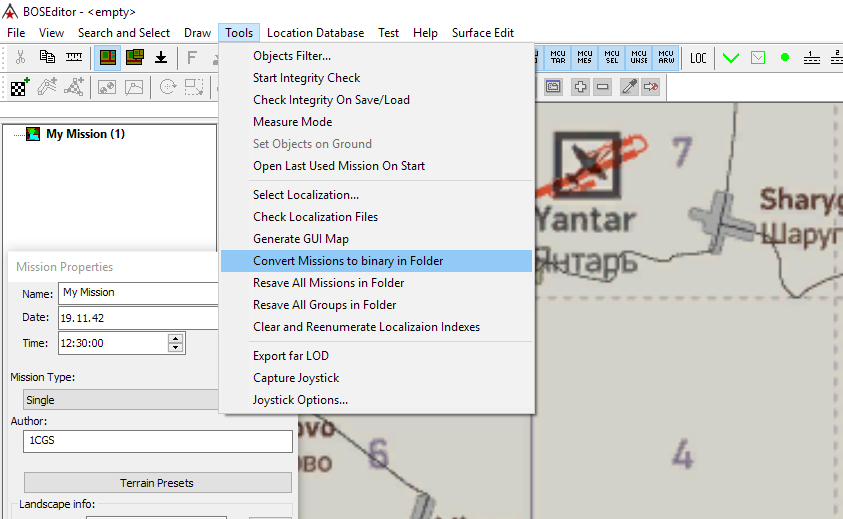Toggle the MCU SEL icons button
The height and width of the screenshot is (519, 843).
(x=612, y=57)
